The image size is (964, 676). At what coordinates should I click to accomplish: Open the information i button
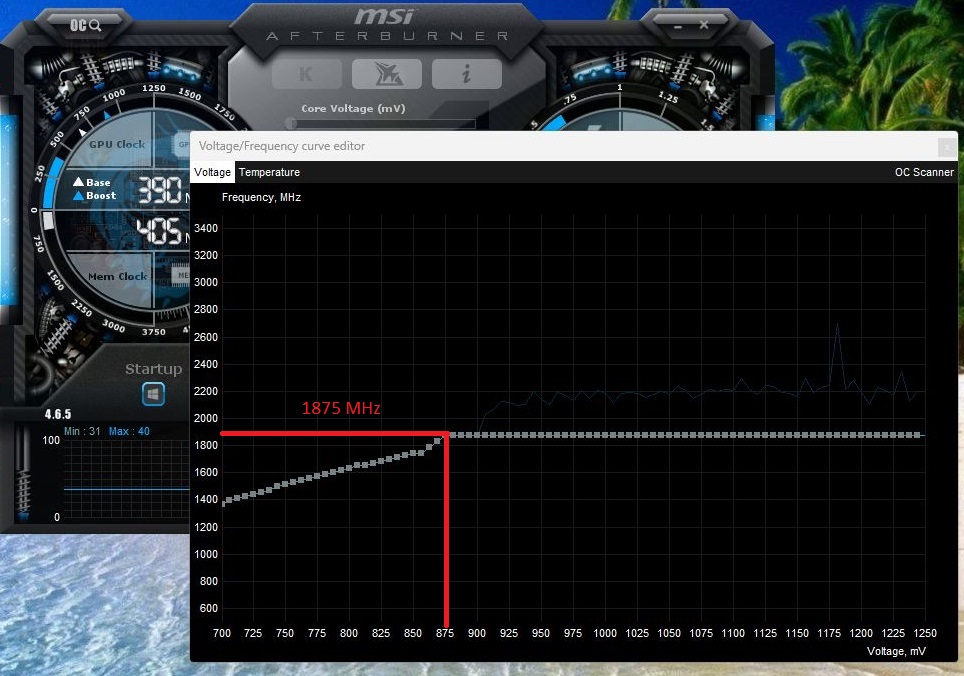[x=467, y=74]
